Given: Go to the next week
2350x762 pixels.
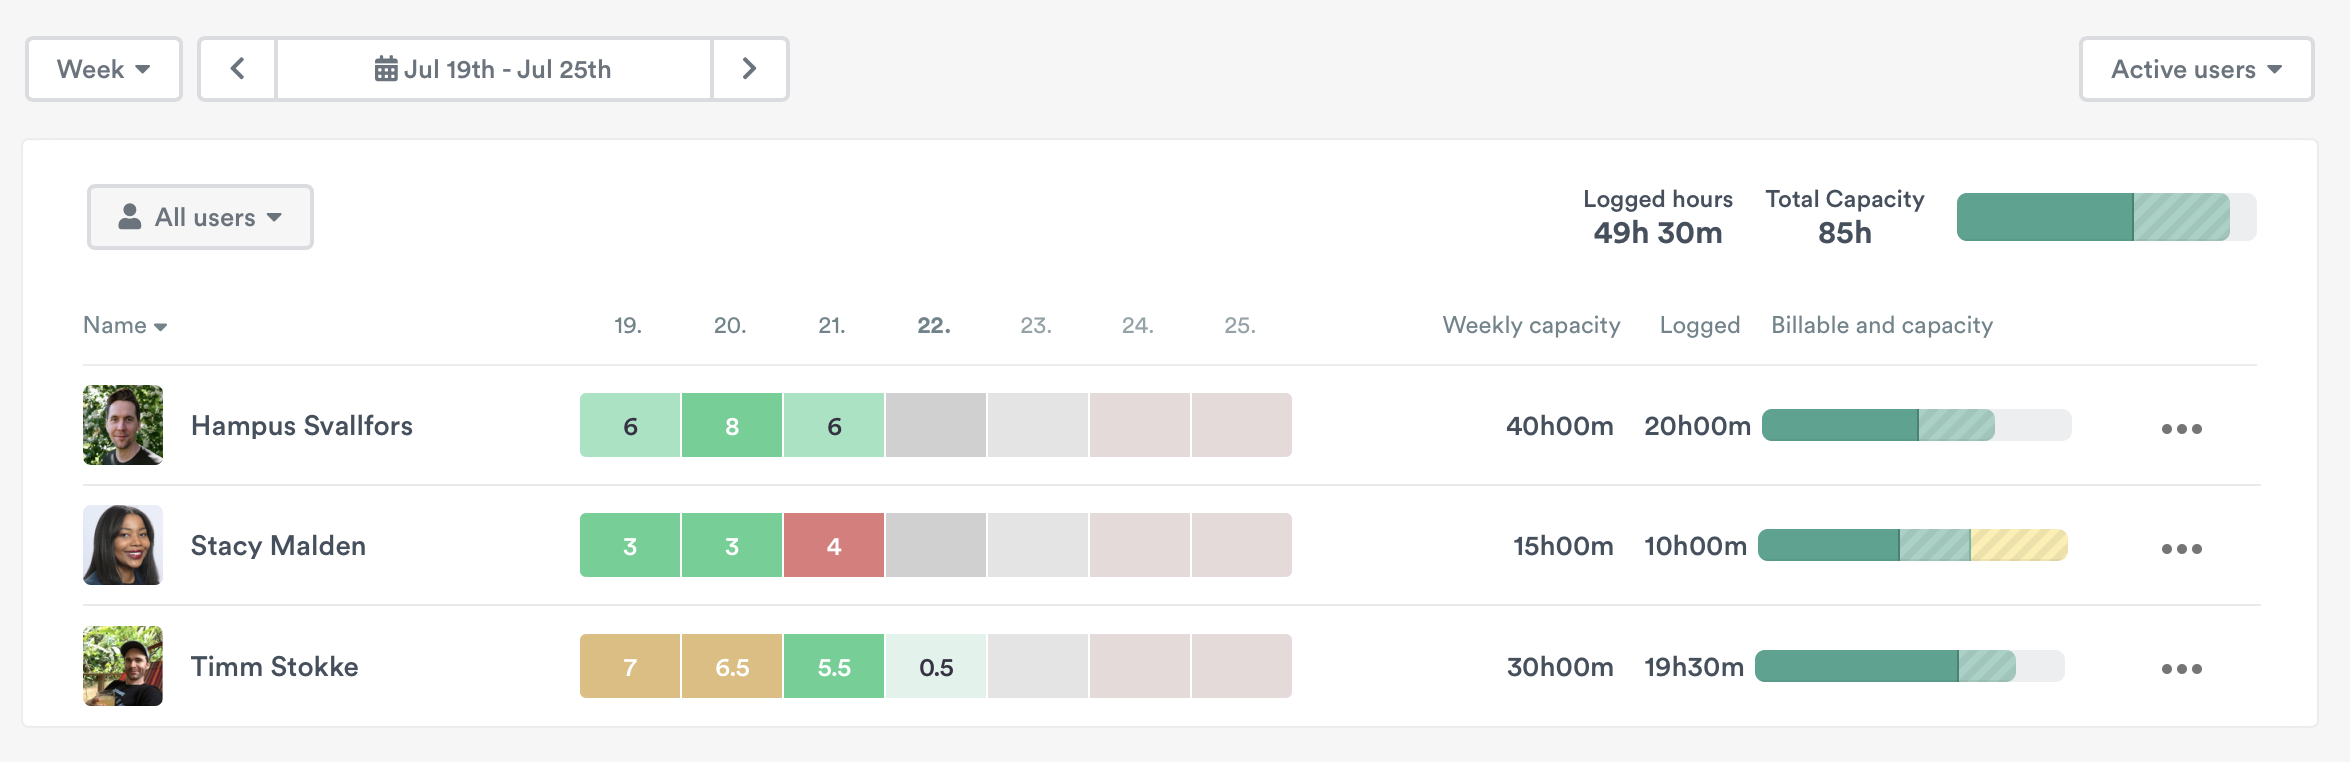Looking at the screenshot, I should coord(750,69).
